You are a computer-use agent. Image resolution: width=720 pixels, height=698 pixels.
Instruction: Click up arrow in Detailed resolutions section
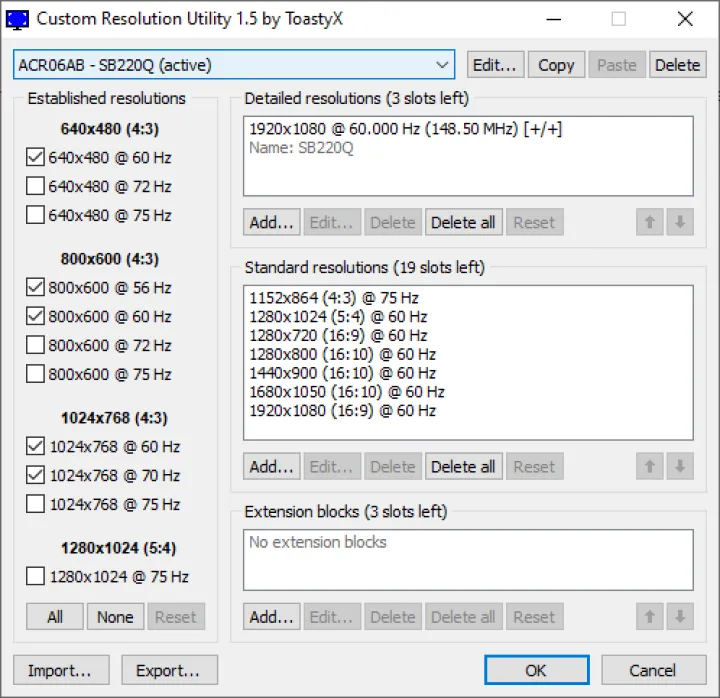pos(650,222)
